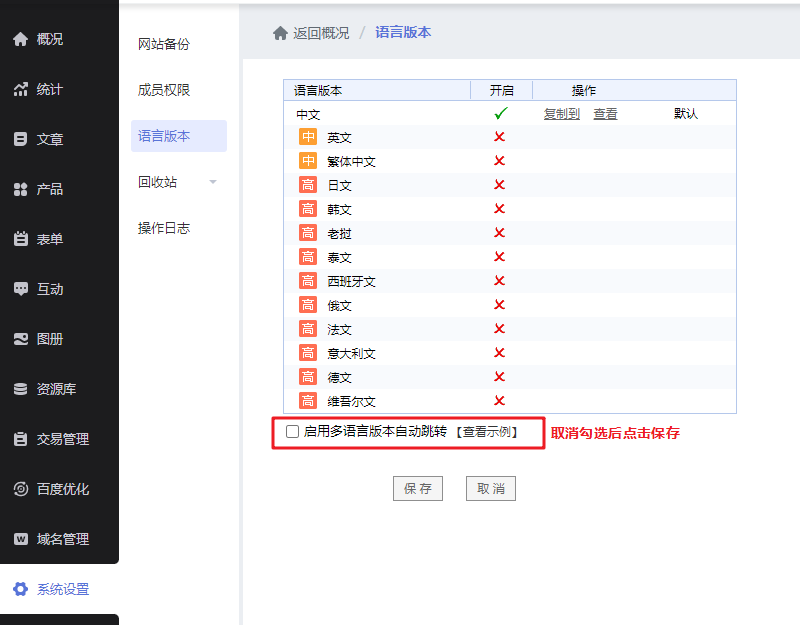Click the 产品 grid icon
The height and width of the screenshot is (625, 800).
[20, 189]
